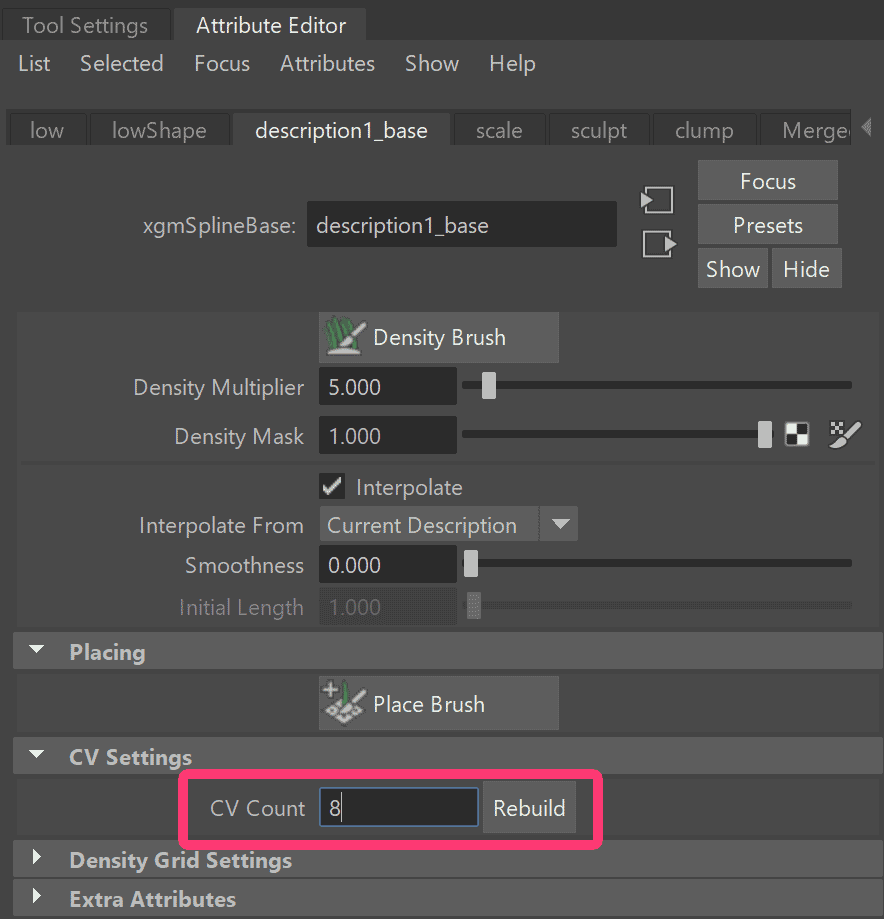Activate the Density Brush tool
This screenshot has width=884, height=919.
point(438,338)
